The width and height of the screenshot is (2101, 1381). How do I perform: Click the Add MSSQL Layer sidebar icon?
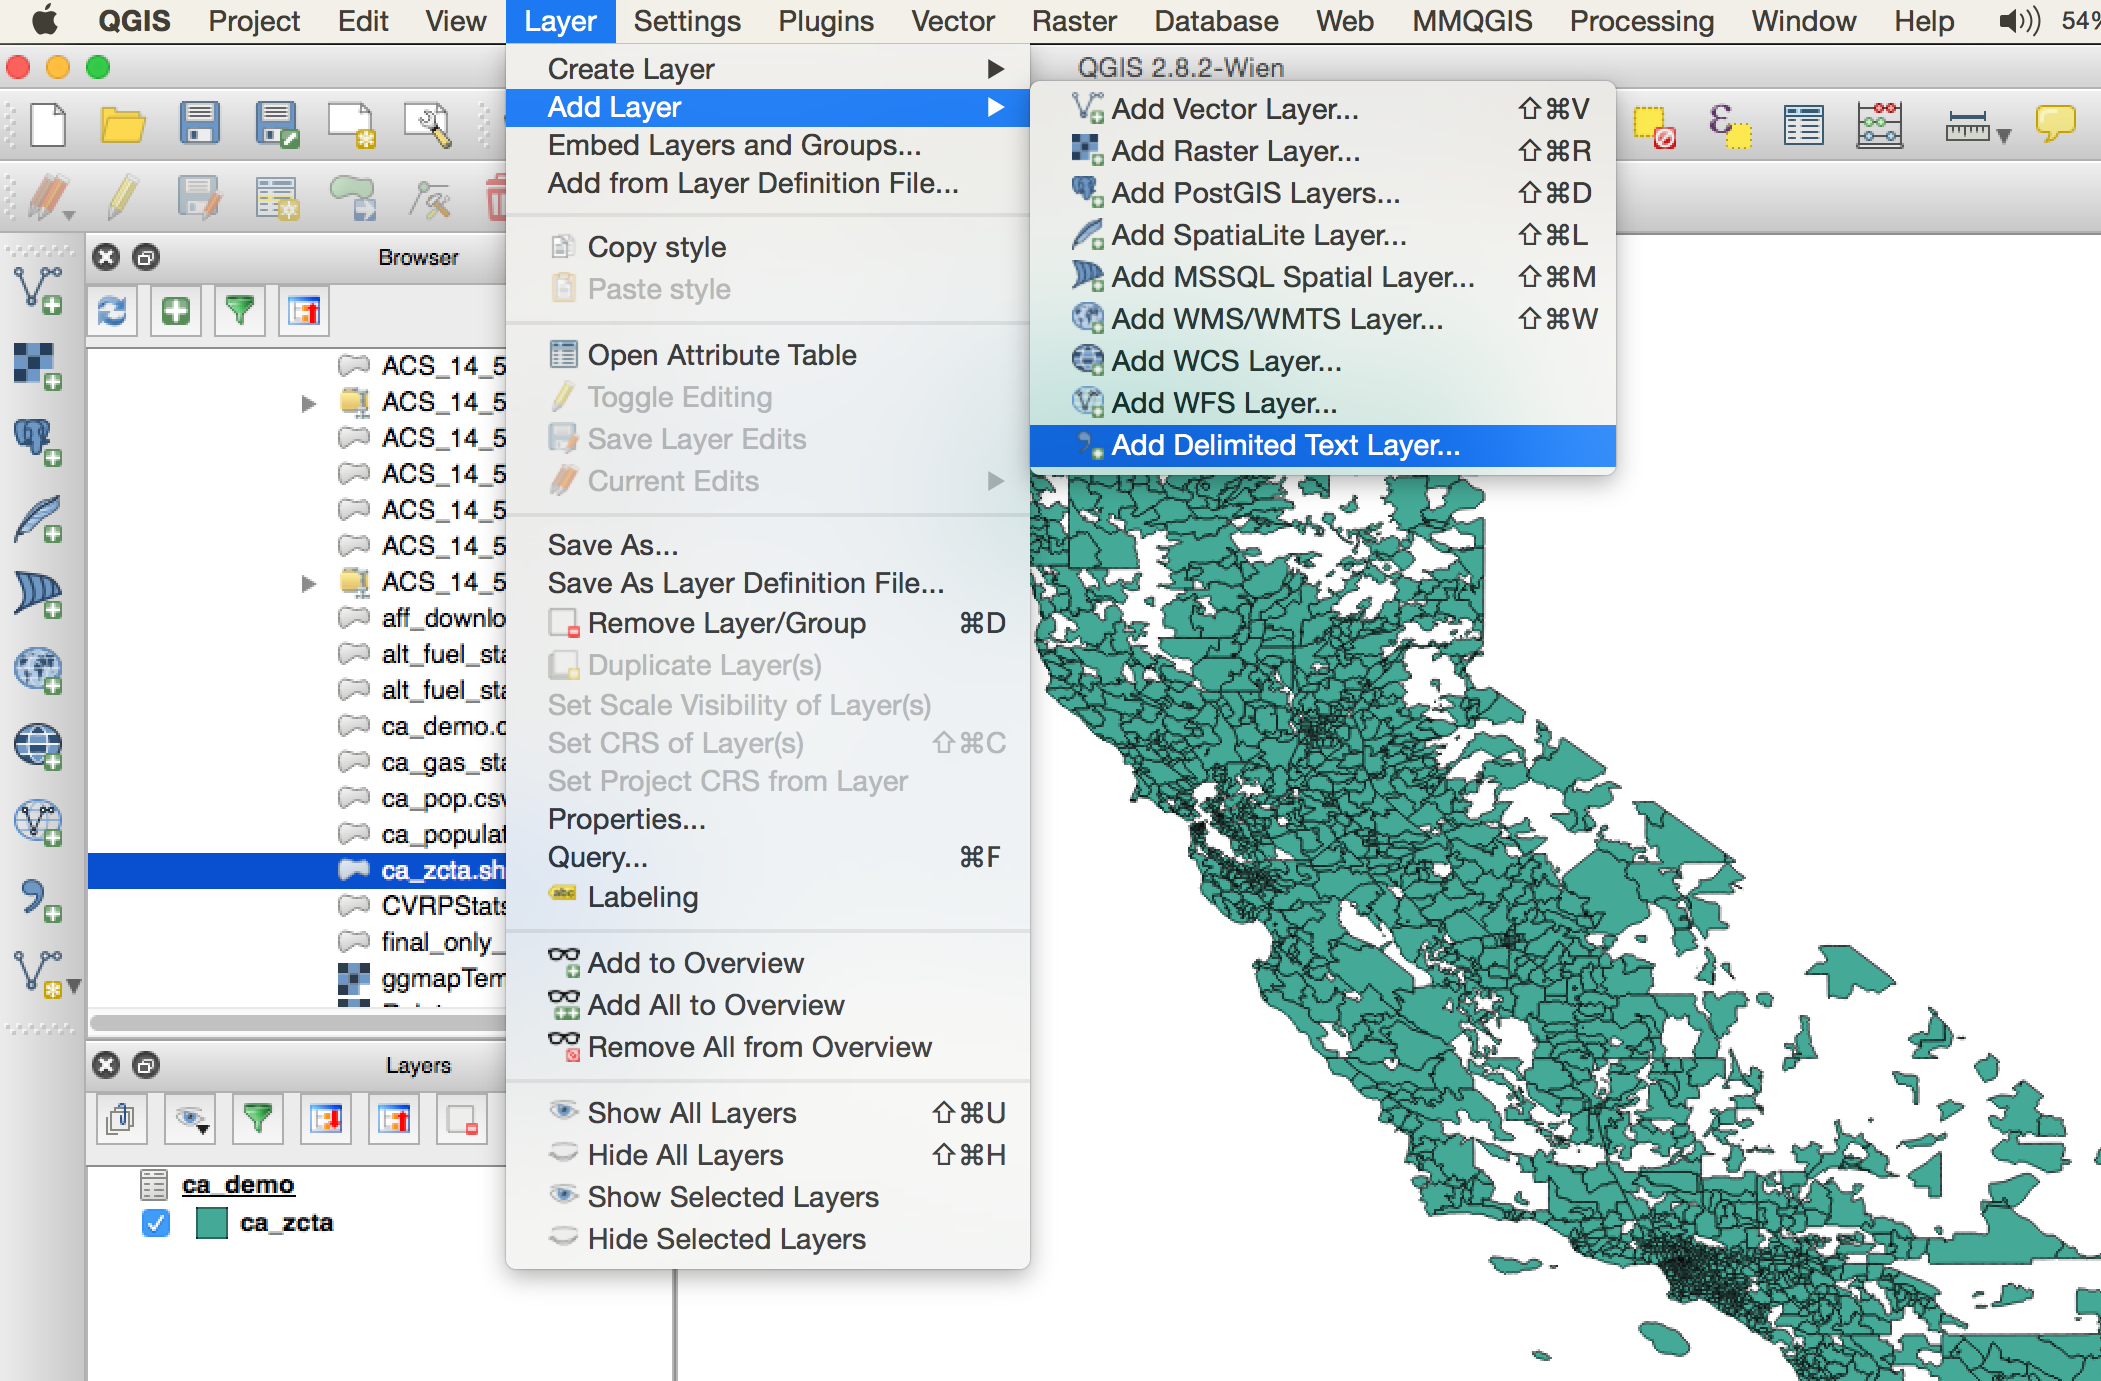(38, 595)
